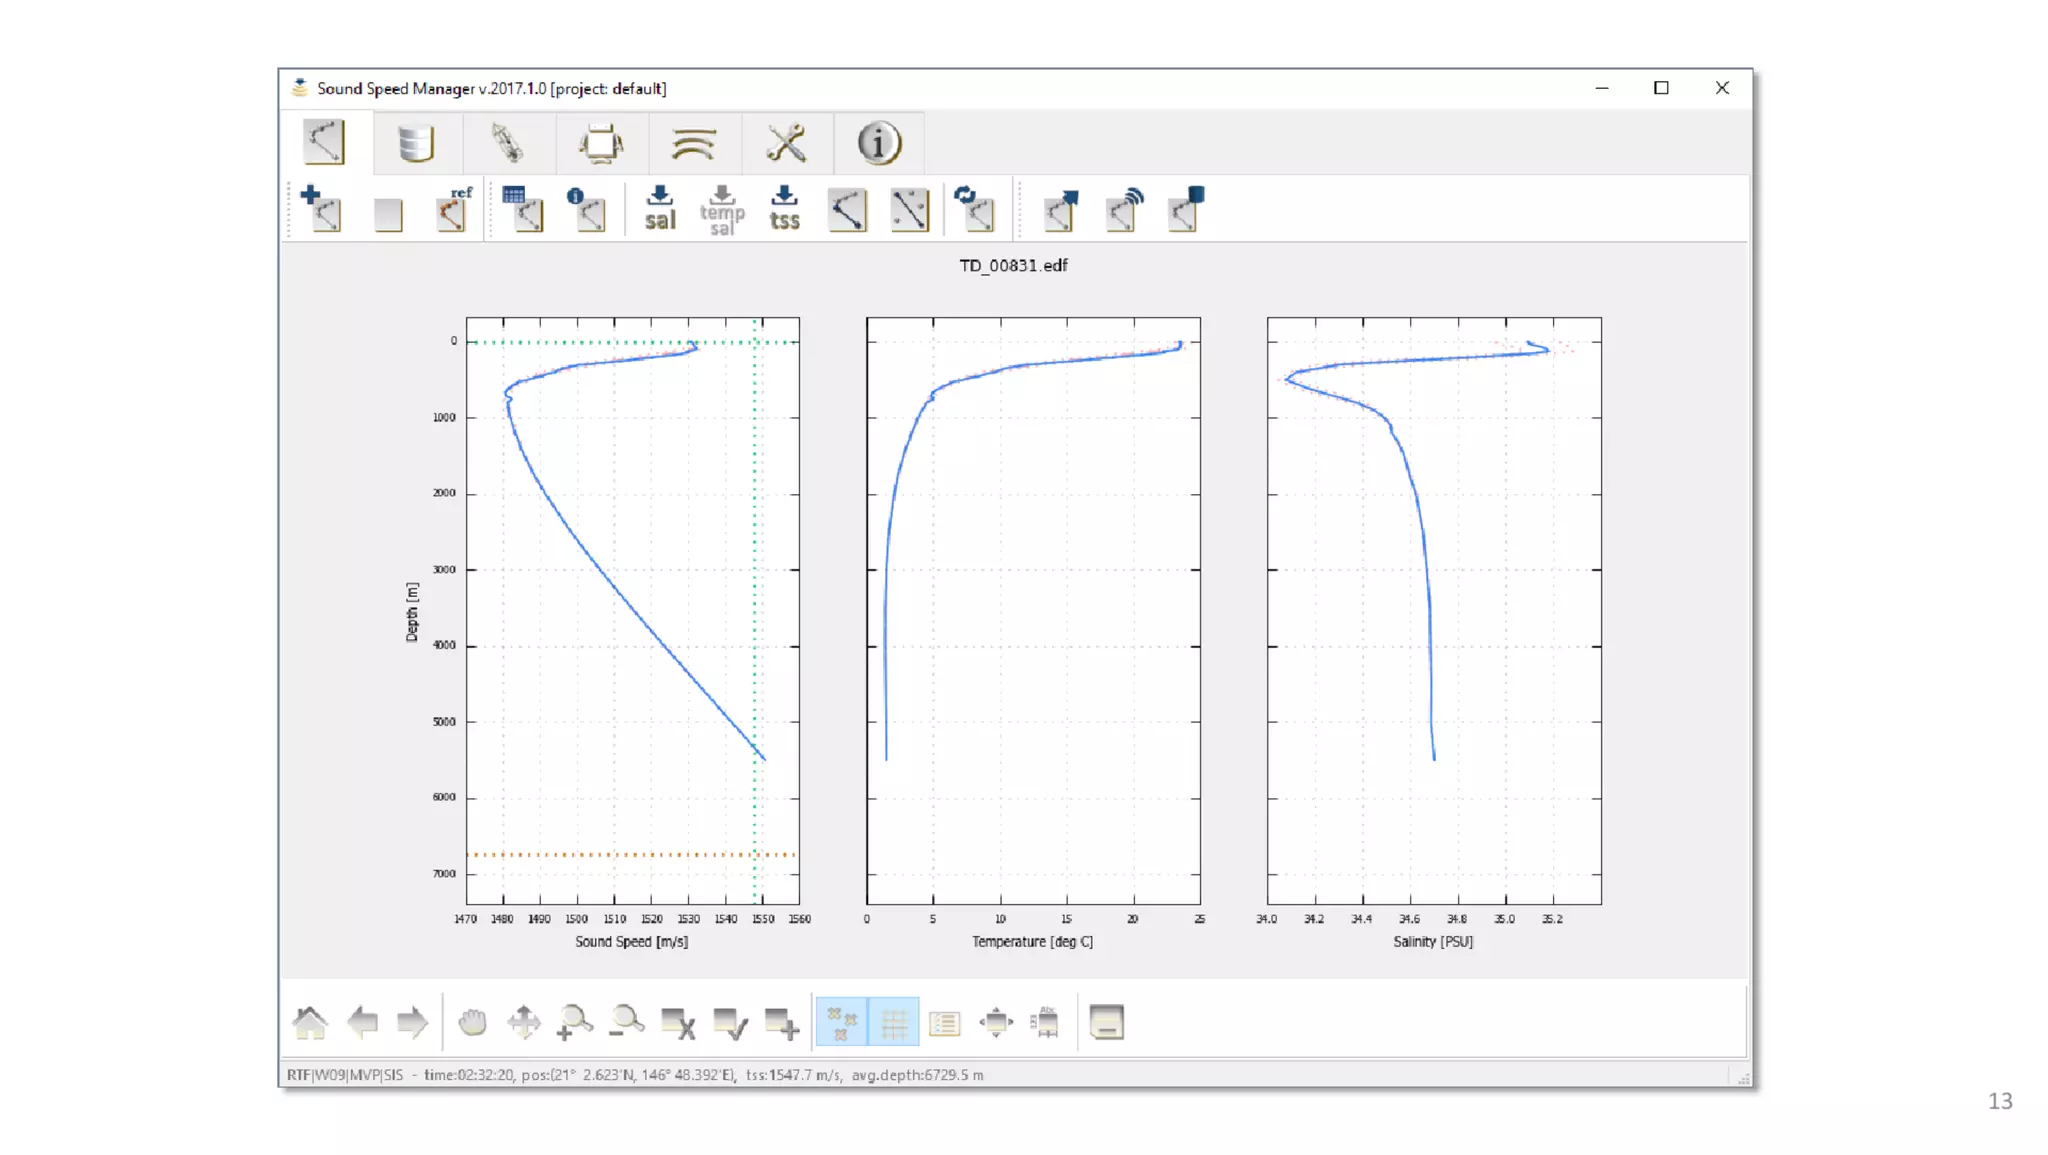Click the transmit data icon with signal waves

[x=1124, y=209]
